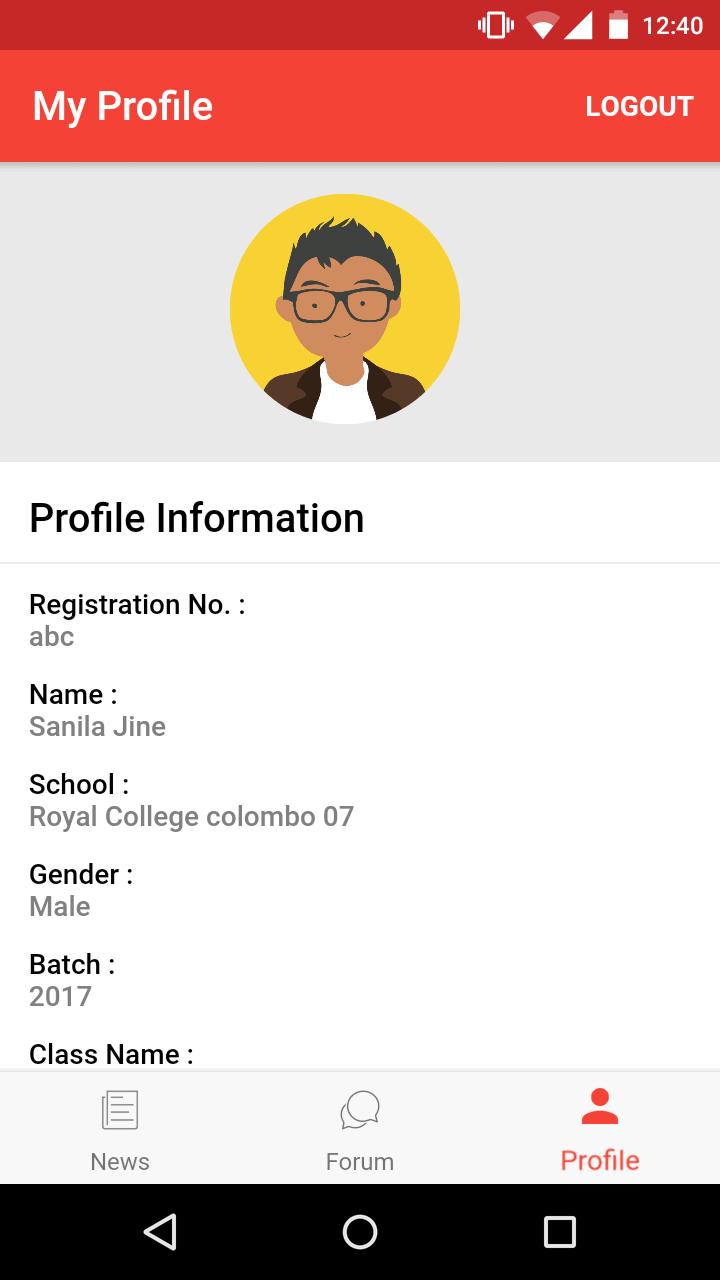Tap the vibrate mode status icon
This screenshot has height=1280, width=720.
pos(496,25)
